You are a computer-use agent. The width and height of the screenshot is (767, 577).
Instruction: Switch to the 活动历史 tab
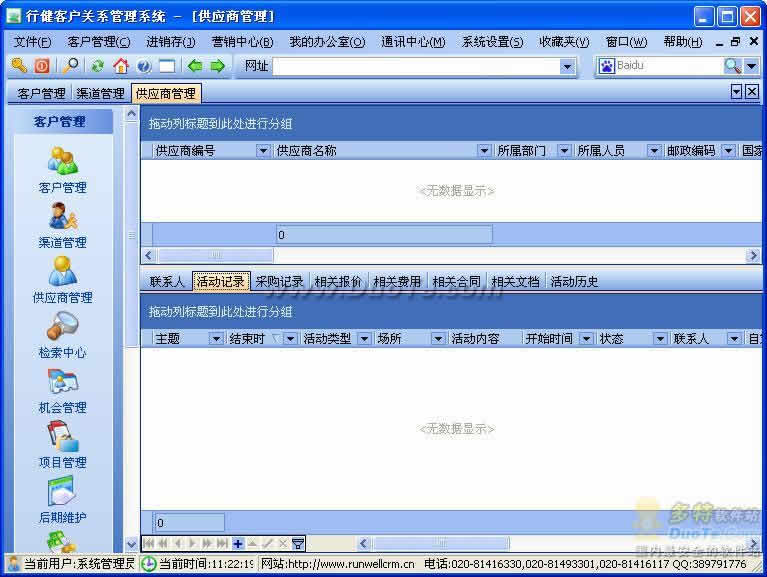574,282
